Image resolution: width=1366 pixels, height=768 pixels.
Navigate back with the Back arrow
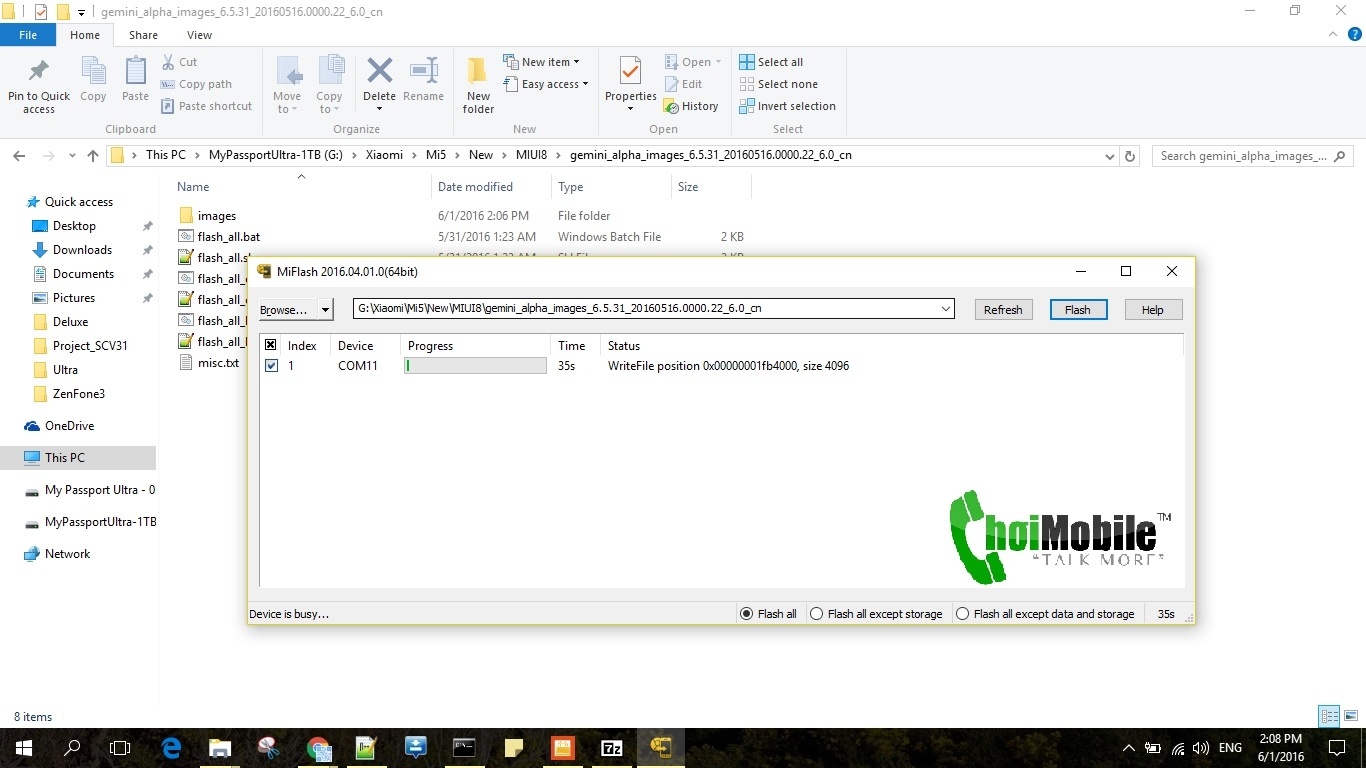(19, 156)
